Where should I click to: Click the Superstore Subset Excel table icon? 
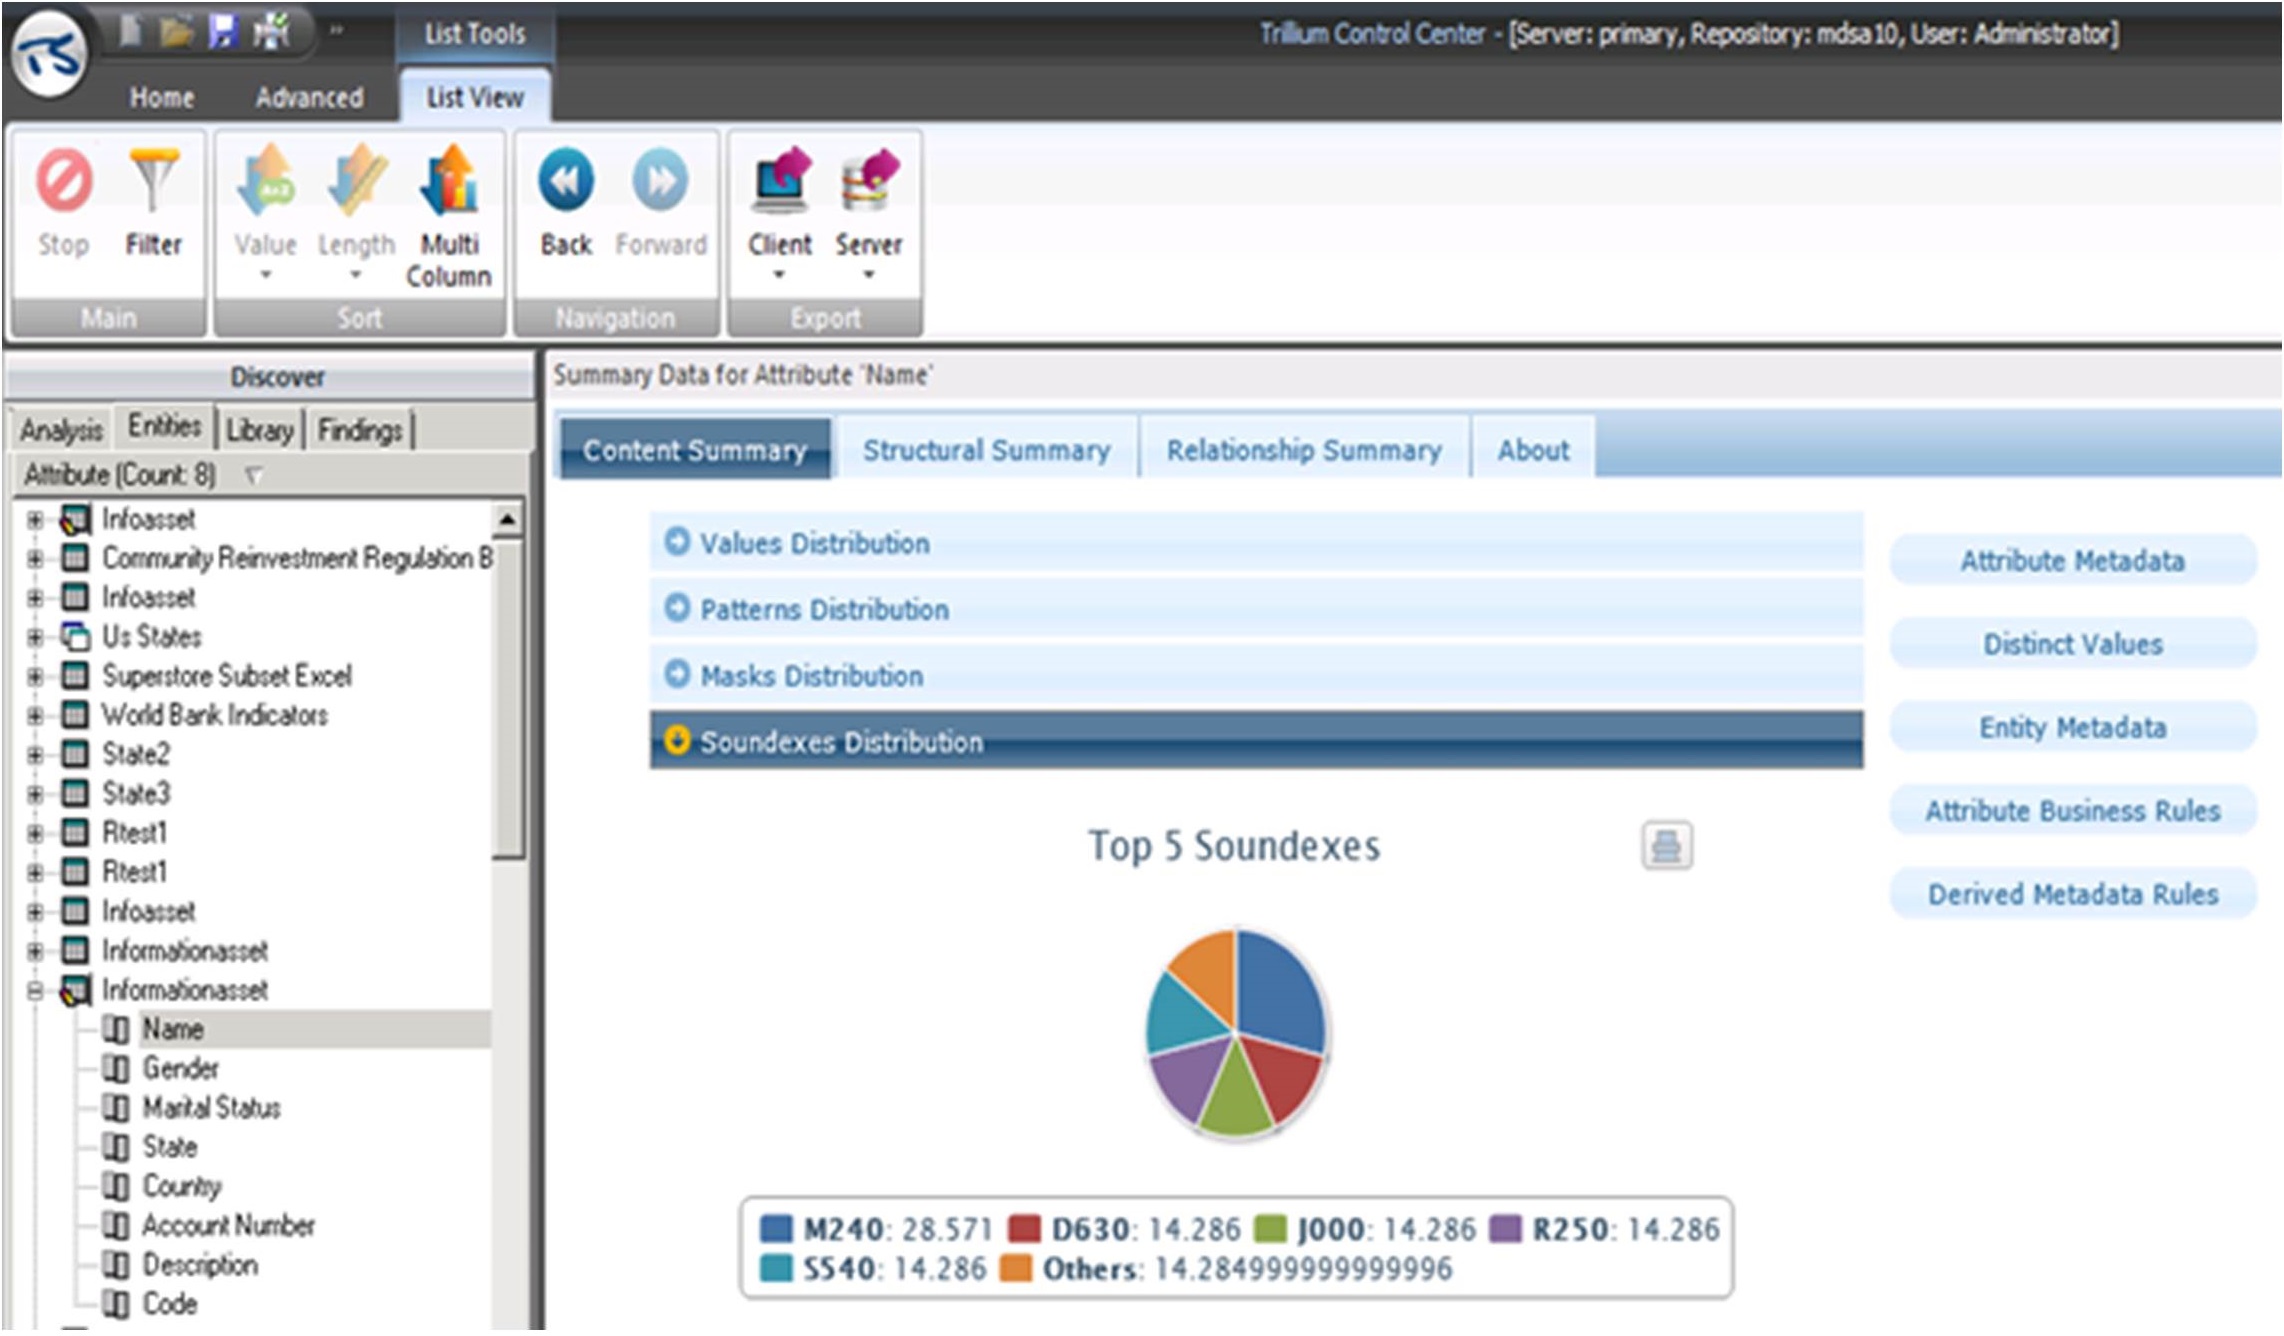[x=75, y=676]
